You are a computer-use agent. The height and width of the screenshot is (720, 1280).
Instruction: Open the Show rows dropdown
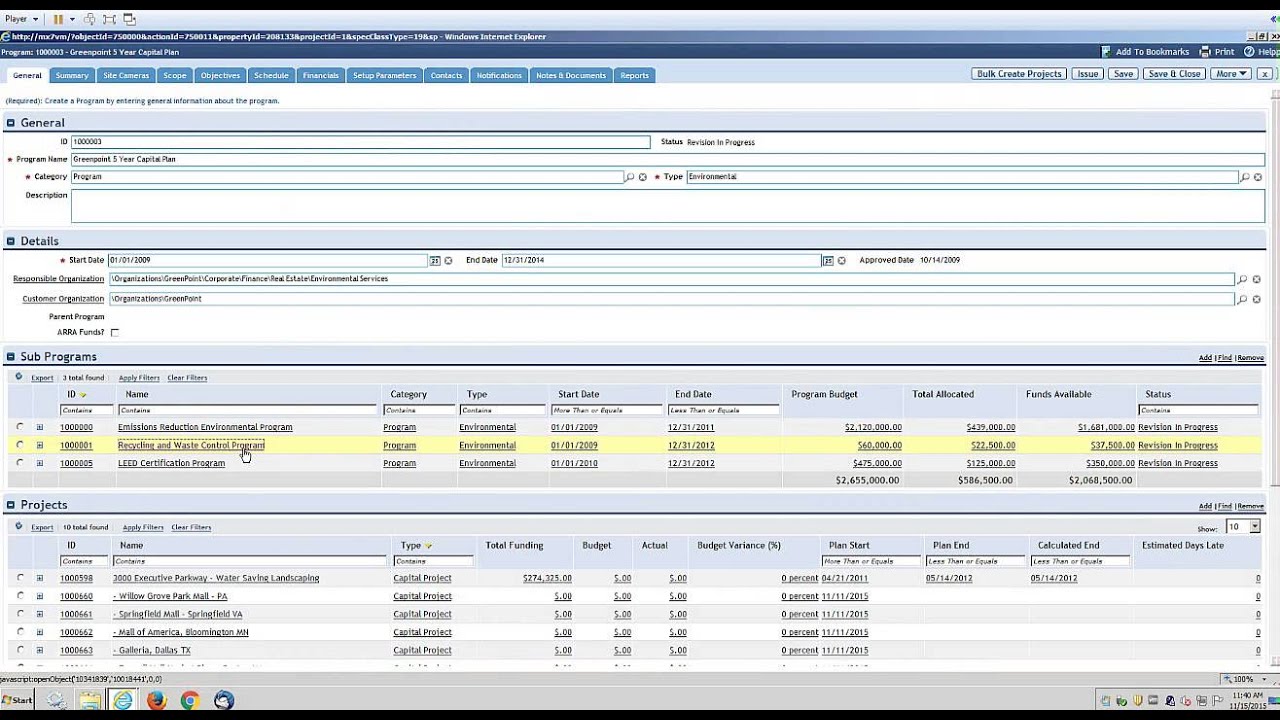click(1243, 527)
